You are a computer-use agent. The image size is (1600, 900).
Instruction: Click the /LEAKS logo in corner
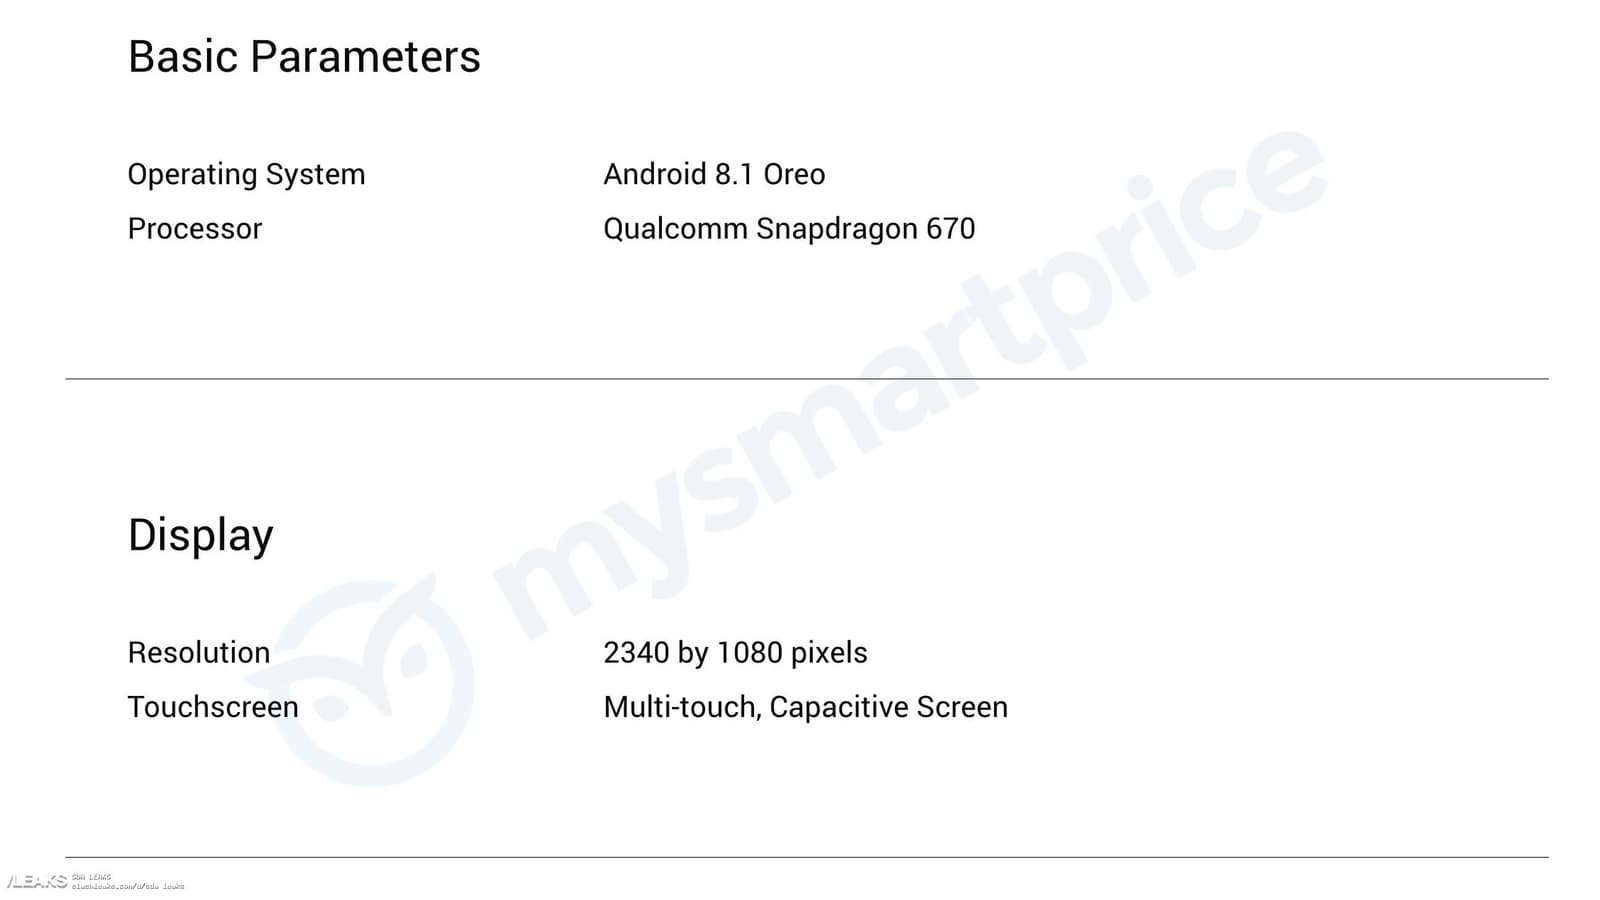click(36, 881)
